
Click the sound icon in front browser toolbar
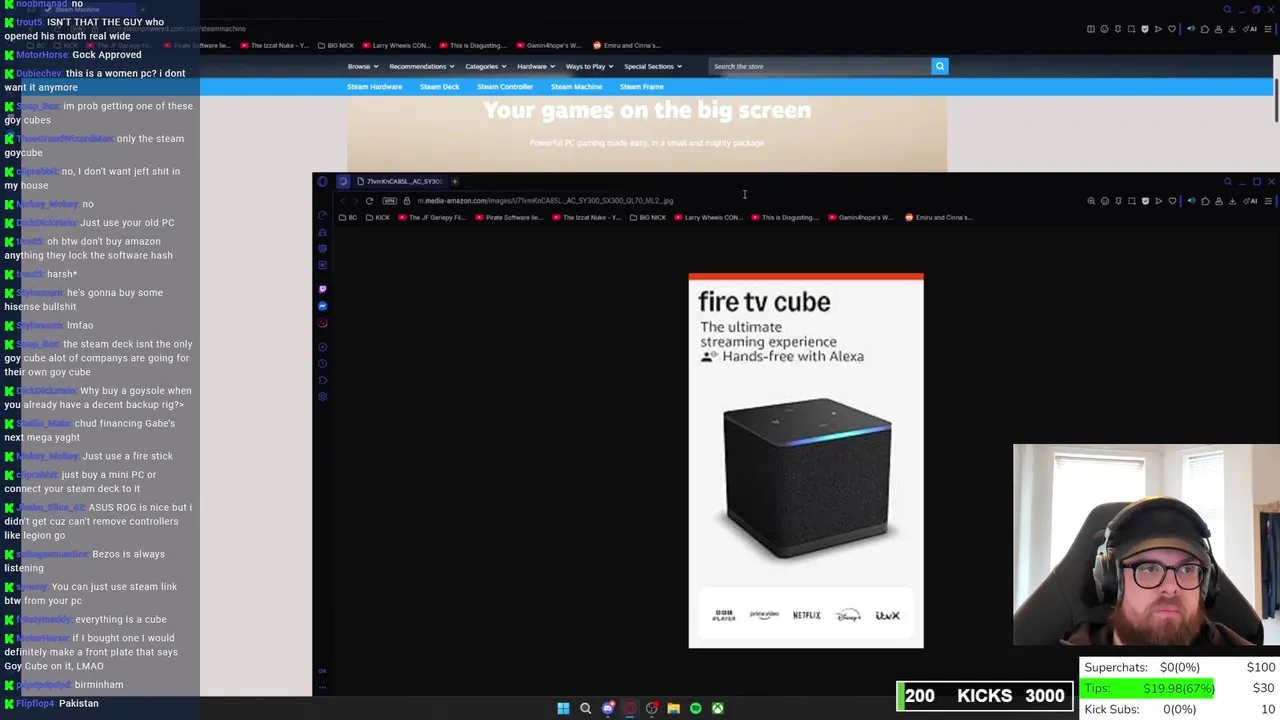coord(1192,201)
